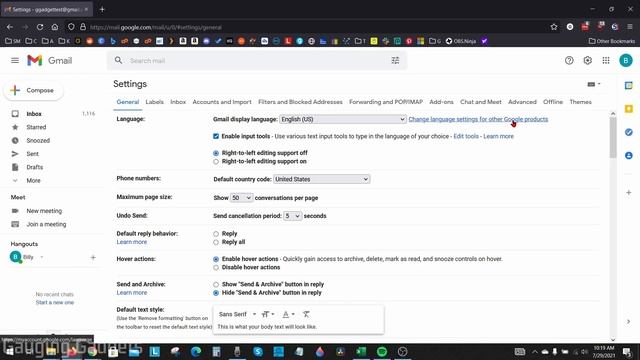Click Edit tools link
Image resolution: width=640 pixels, height=360 pixels.
[x=466, y=136]
